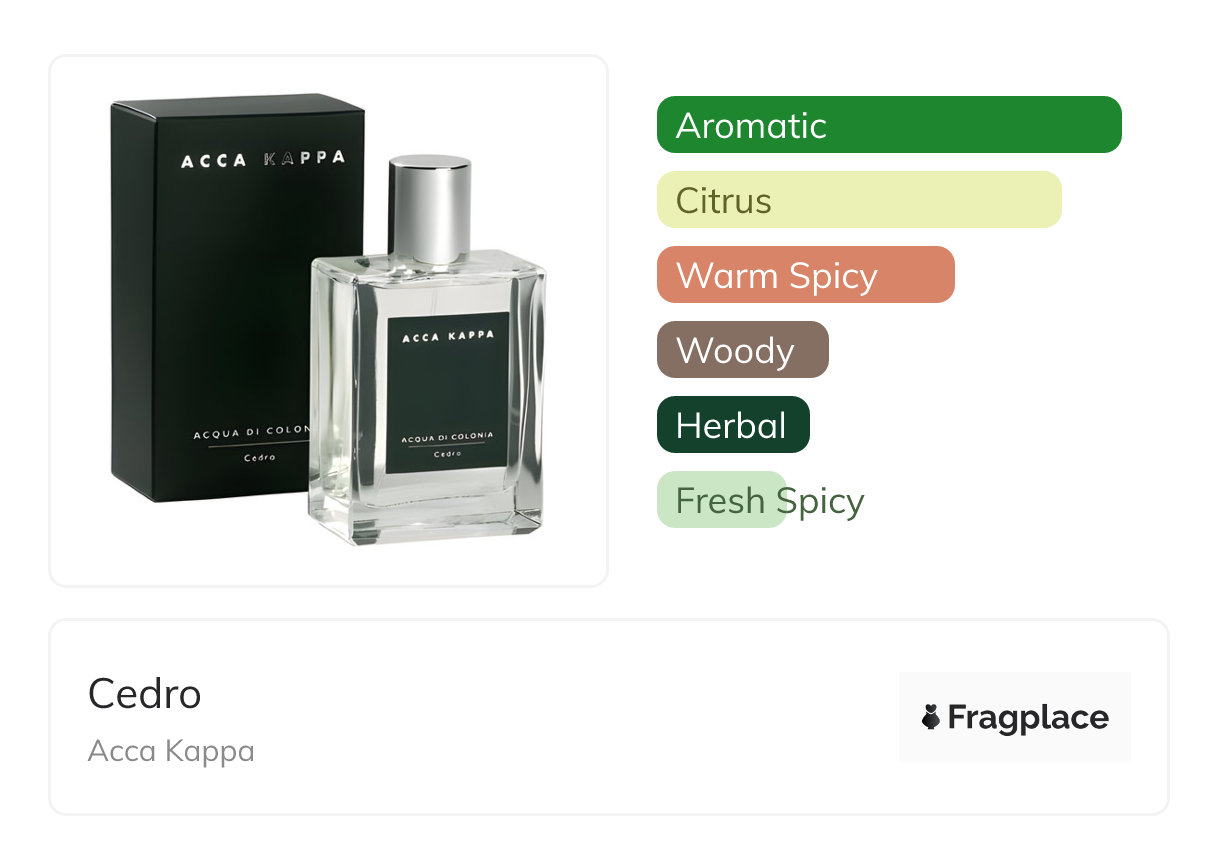The image size is (1218, 864).
Task: Open the Cedro fragrance title
Action: (x=145, y=693)
